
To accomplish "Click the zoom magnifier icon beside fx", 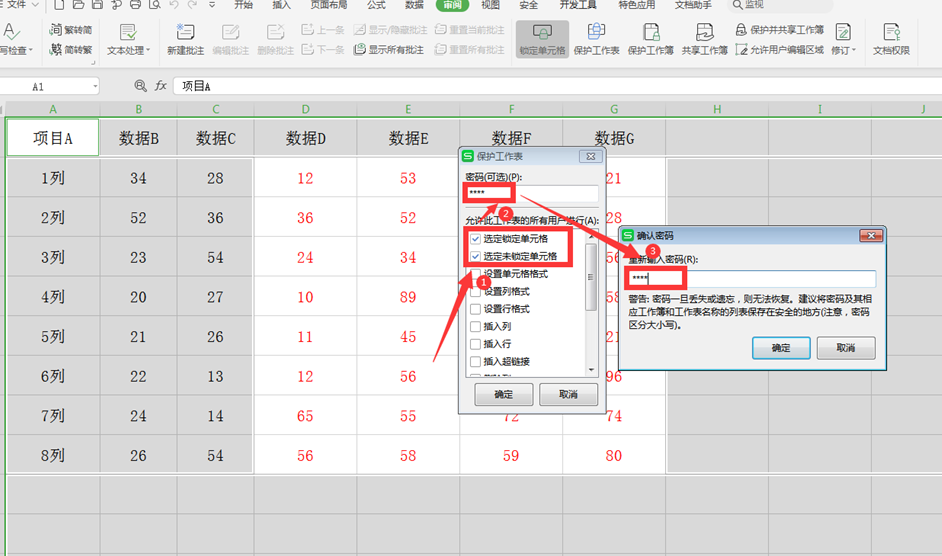I will coord(140,86).
